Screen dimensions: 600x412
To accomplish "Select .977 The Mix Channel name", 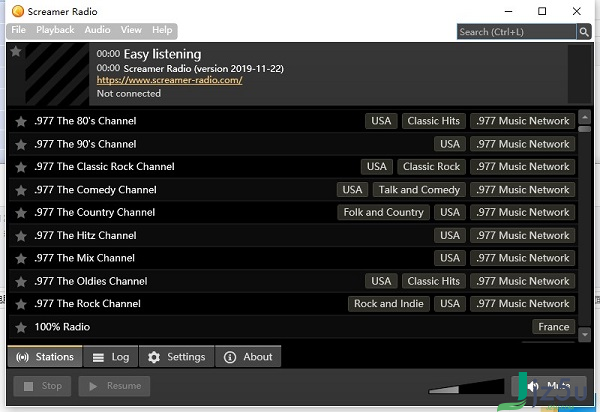I will (x=85, y=258).
